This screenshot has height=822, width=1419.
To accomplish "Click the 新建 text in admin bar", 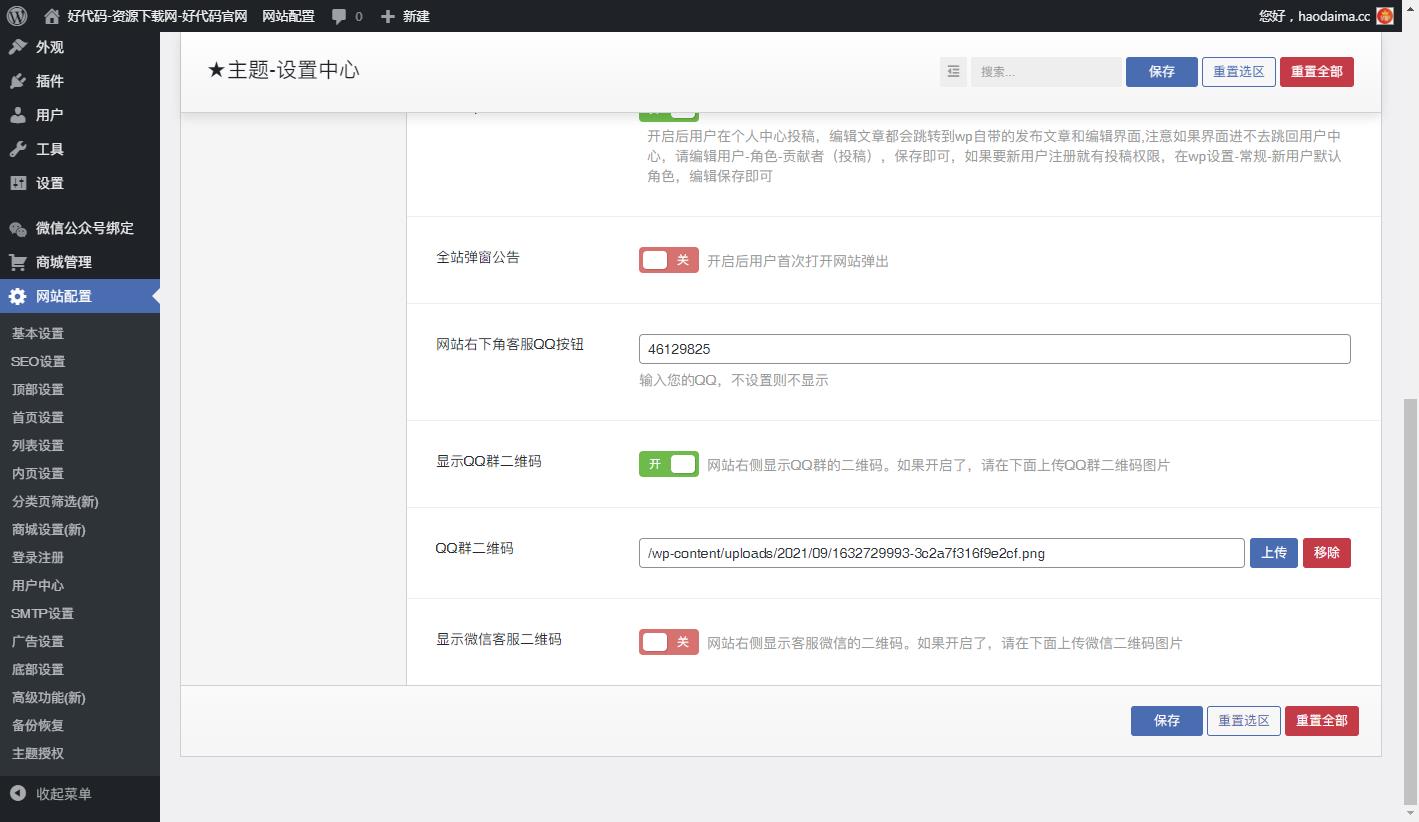I will tap(415, 16).
